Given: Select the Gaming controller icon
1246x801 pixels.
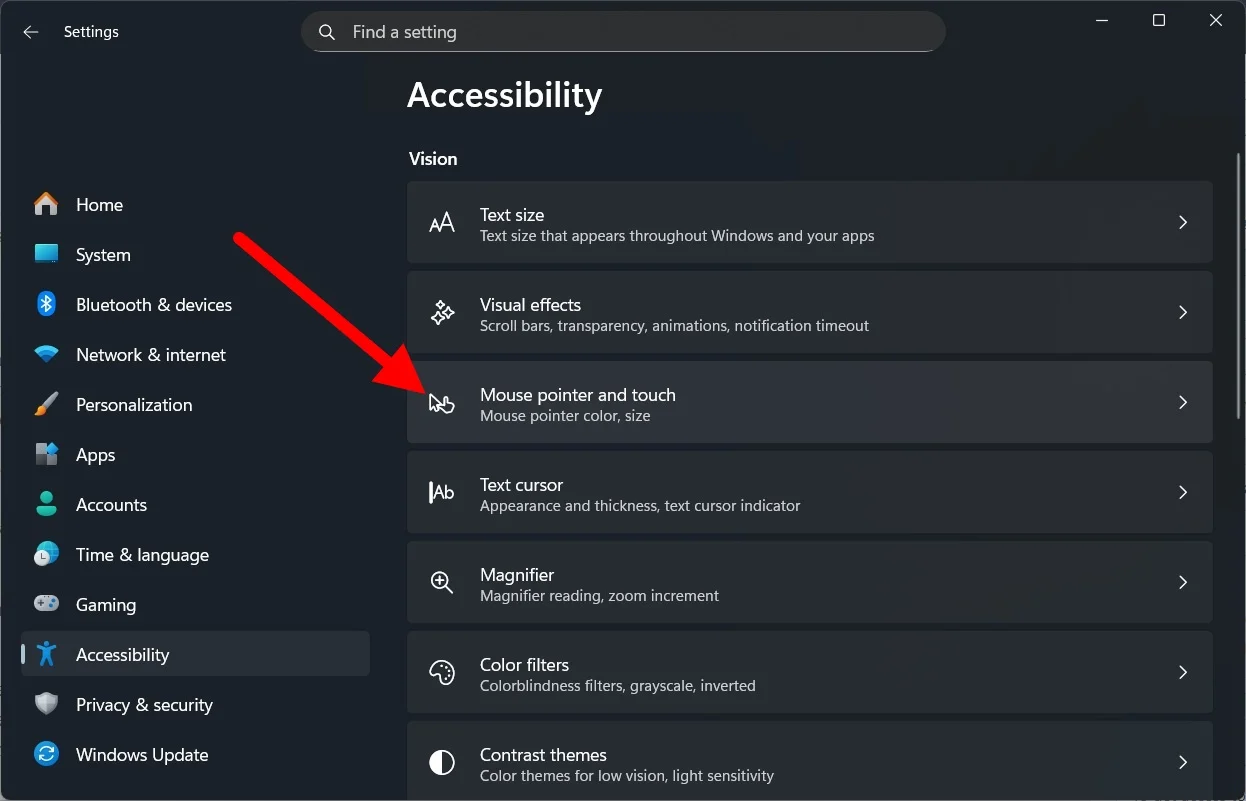Looking at the screenshot, I should (46, 604).
